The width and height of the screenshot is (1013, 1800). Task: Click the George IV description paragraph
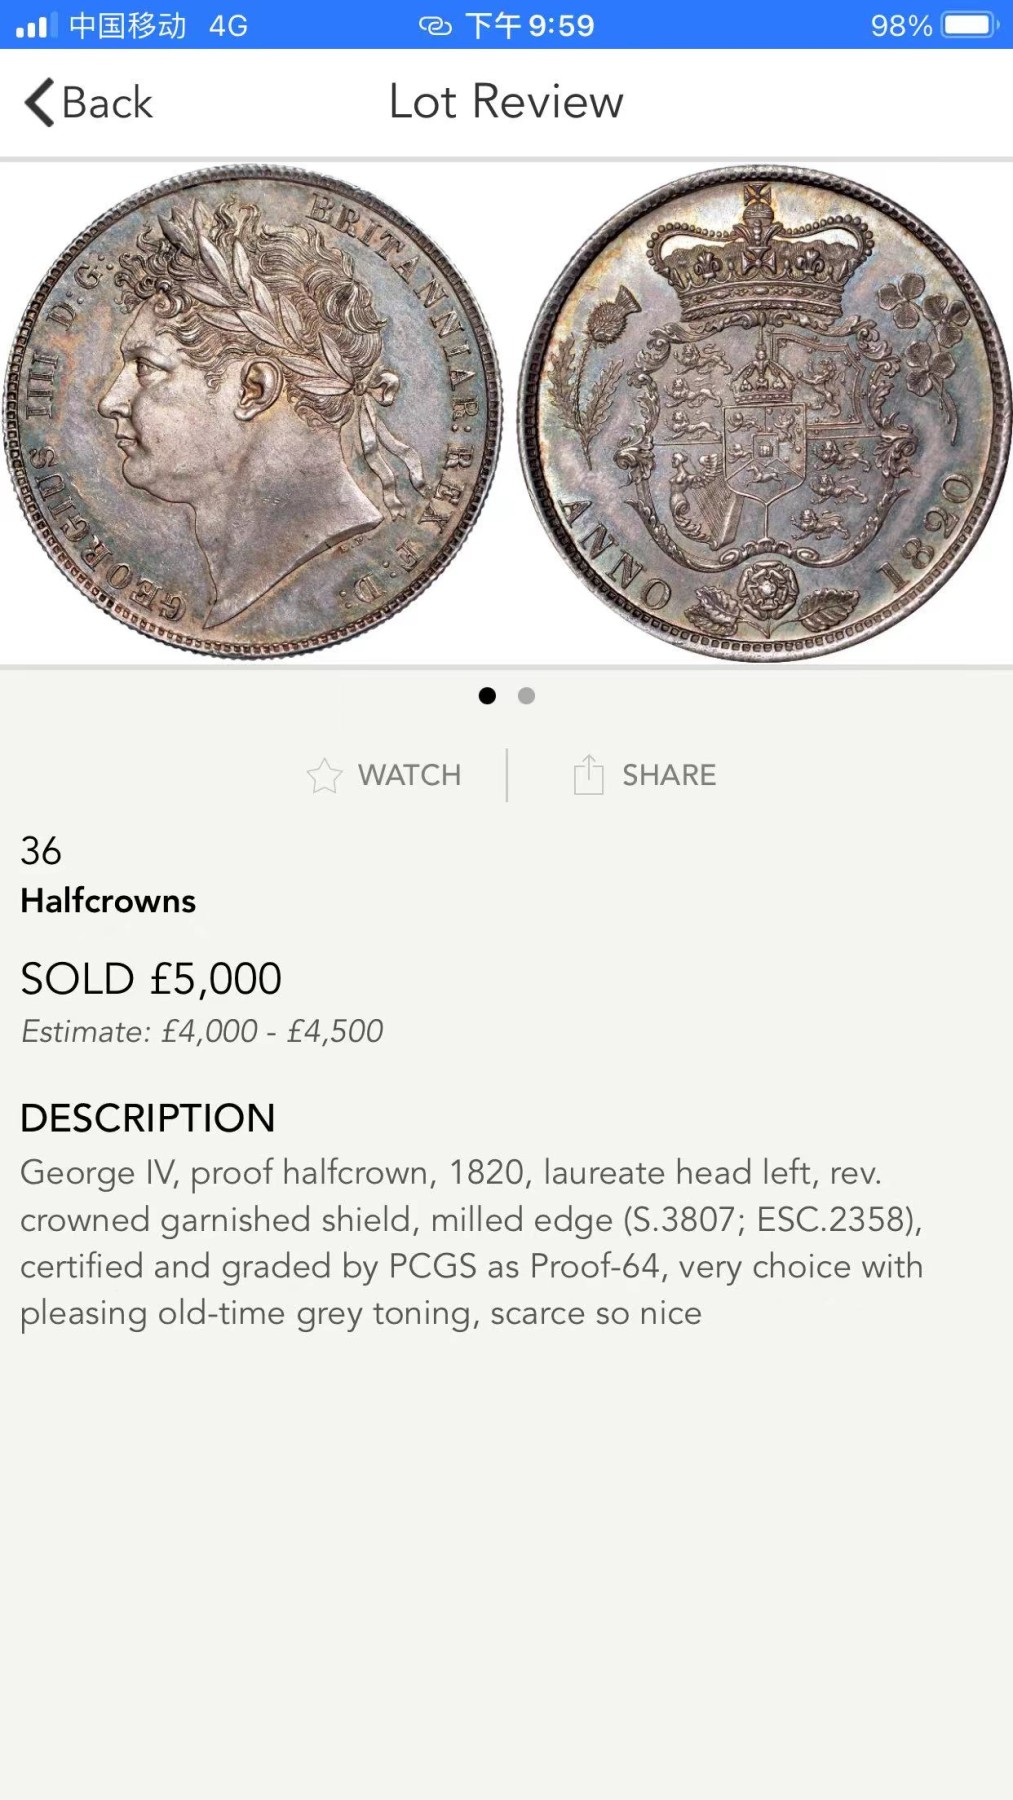tap(470, 1243)
